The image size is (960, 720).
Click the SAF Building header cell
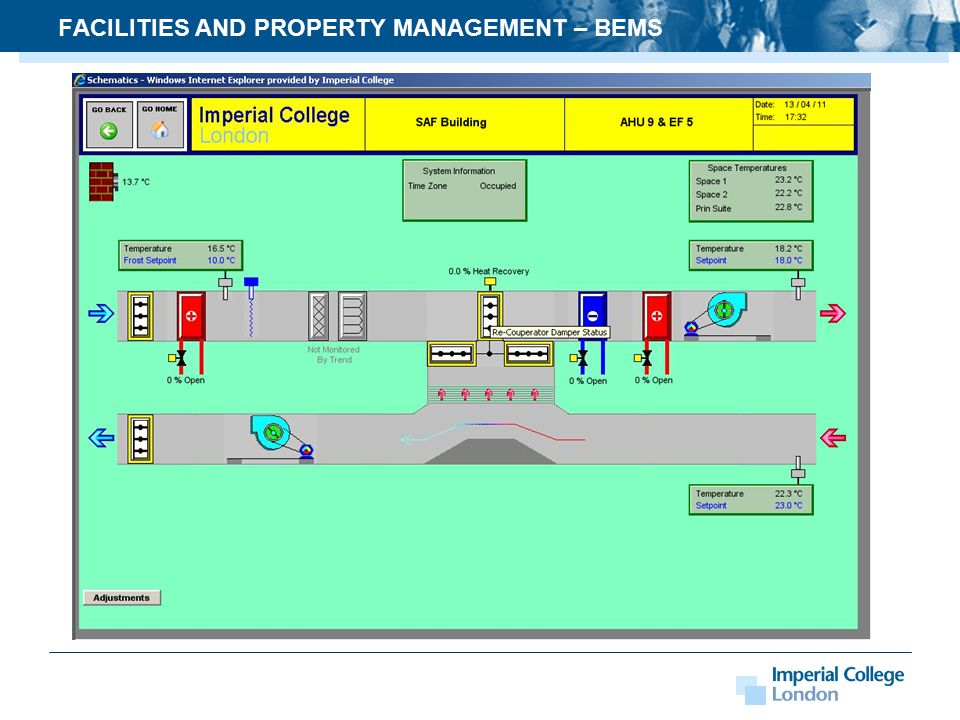coord(465,124)
